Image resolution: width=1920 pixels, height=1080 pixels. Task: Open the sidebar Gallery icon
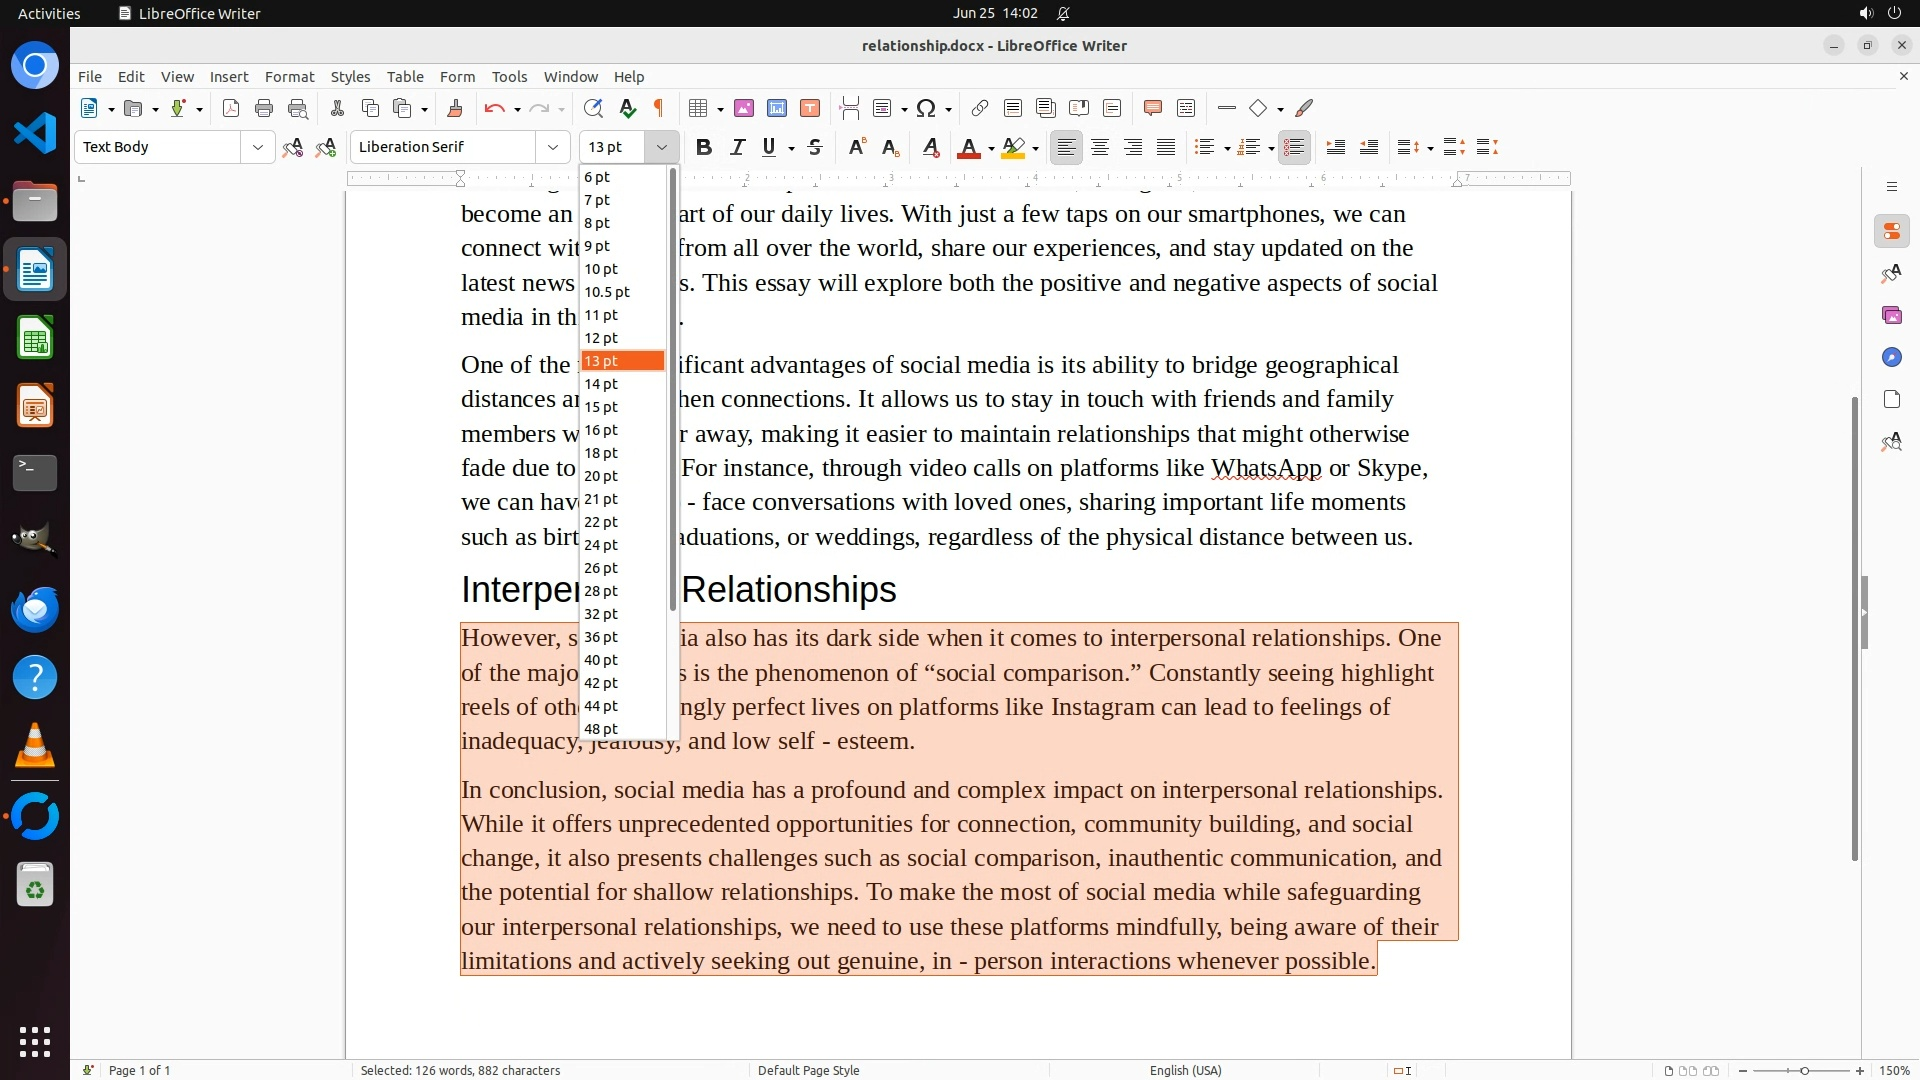[x=1891, y=315]
